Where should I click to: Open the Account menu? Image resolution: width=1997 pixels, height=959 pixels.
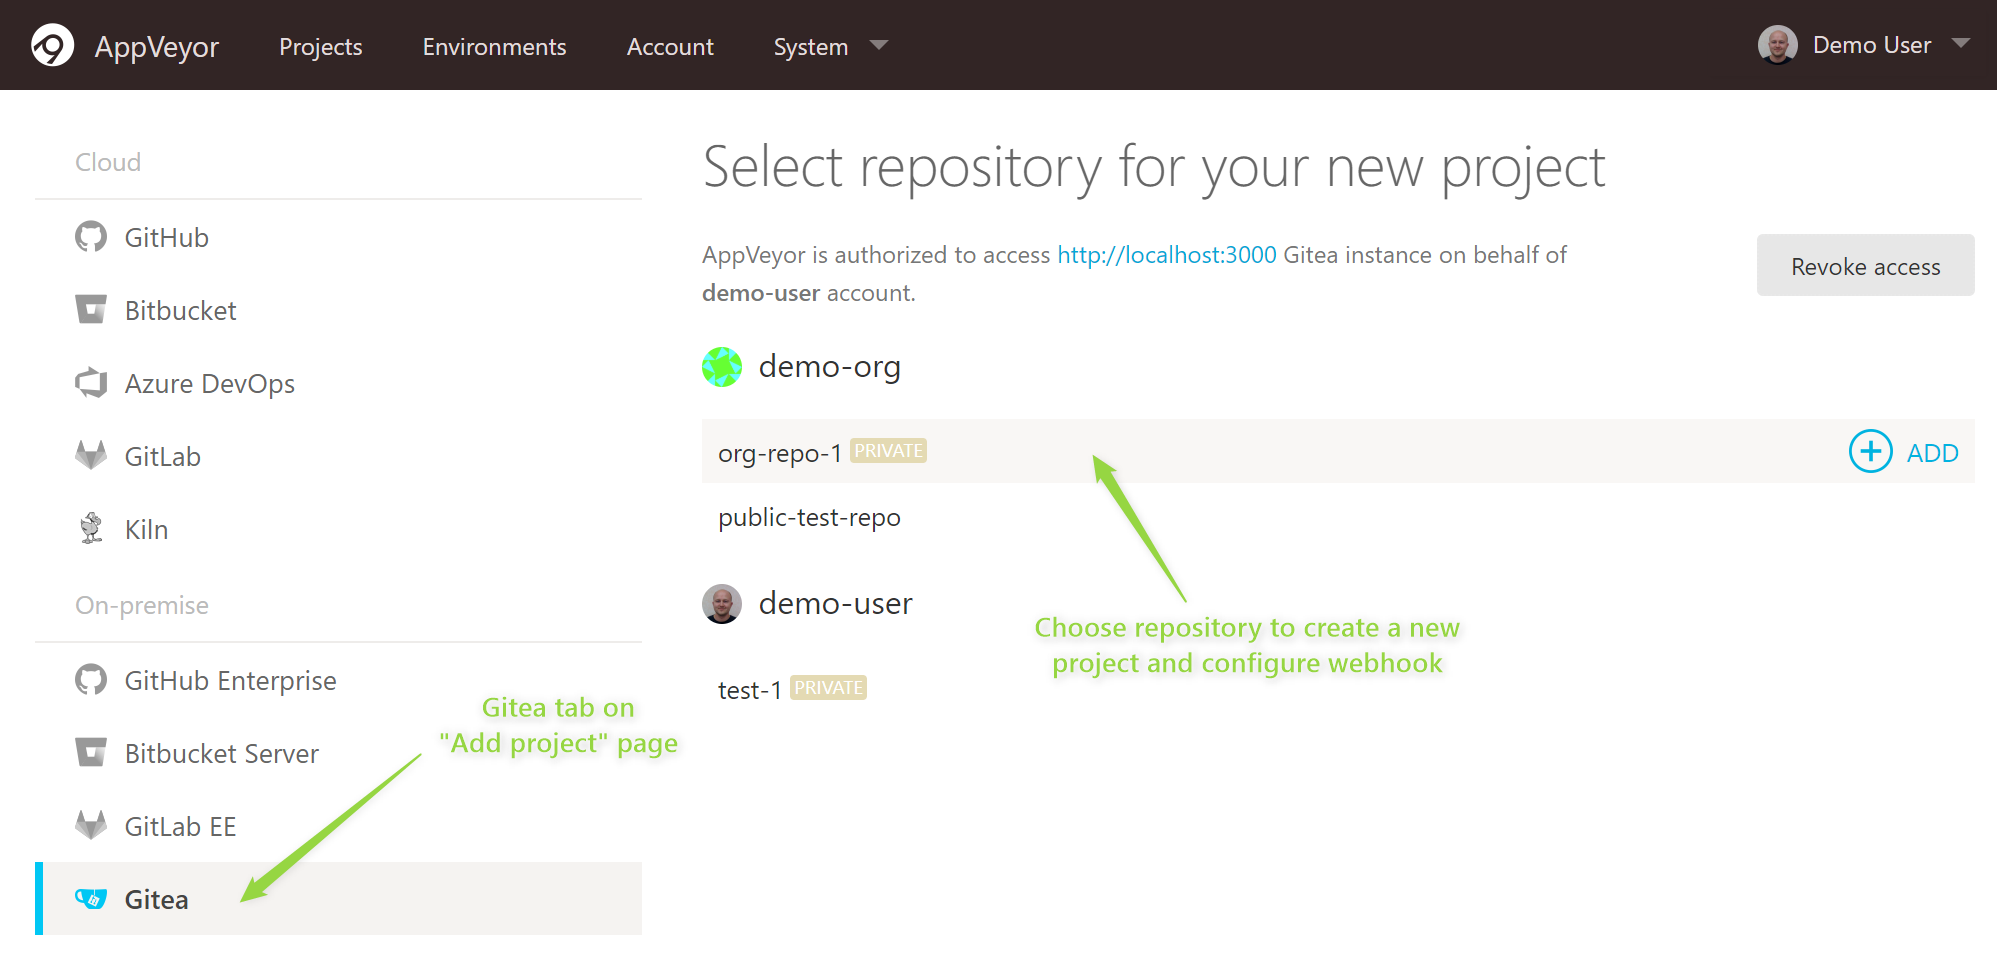[x=670, y=47]
